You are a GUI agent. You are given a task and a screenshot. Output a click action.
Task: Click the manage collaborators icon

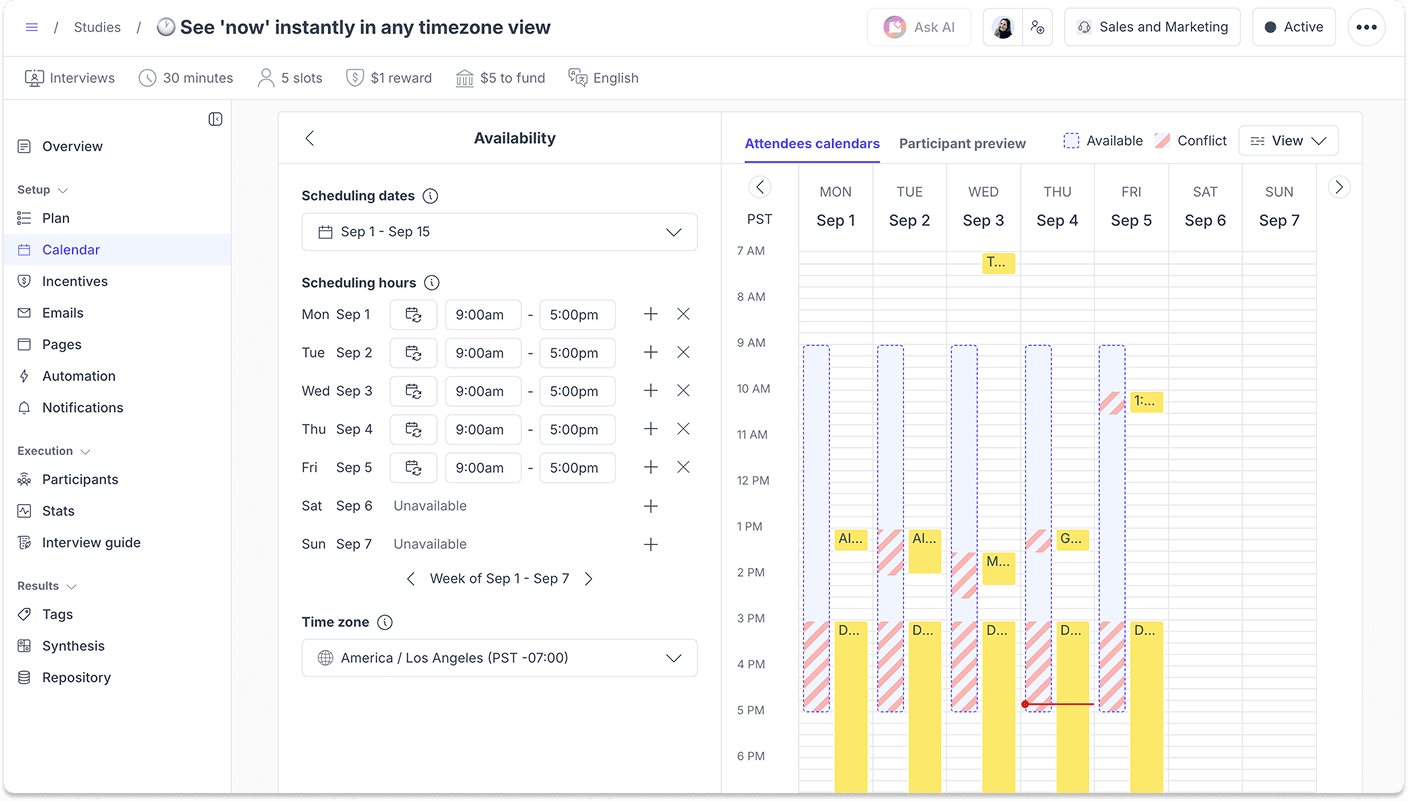1038,27
